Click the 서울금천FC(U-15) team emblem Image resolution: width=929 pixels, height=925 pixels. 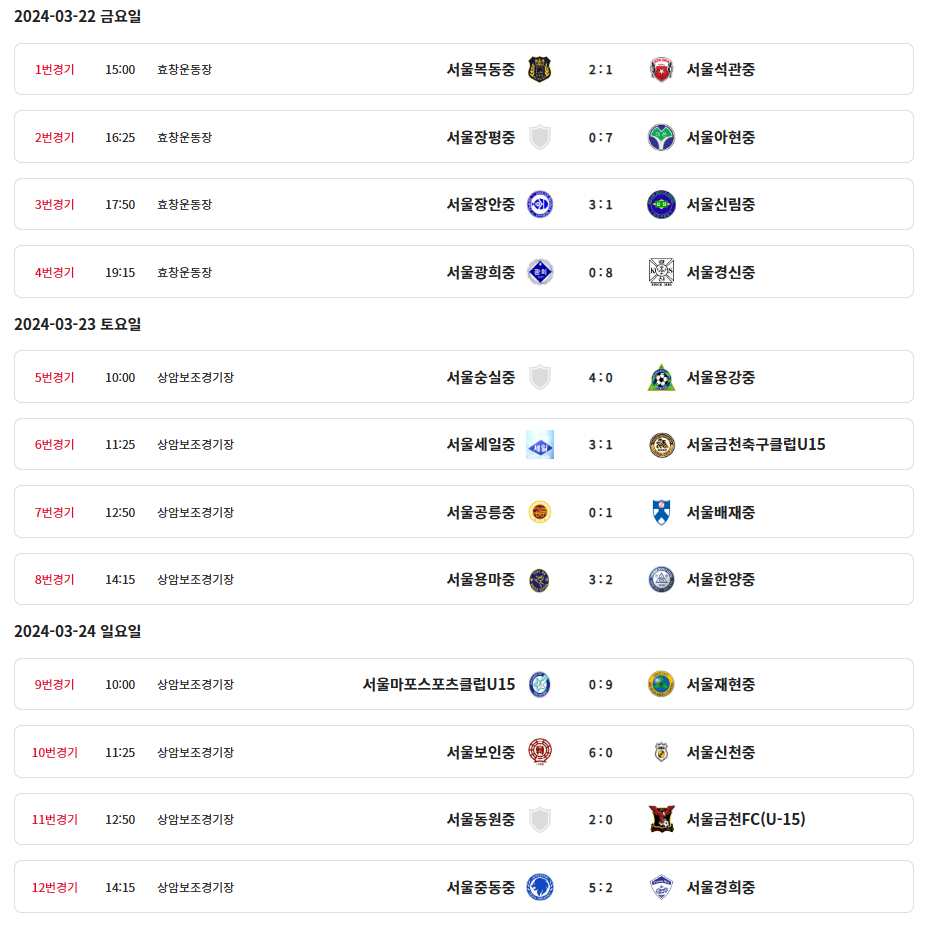coord(661,820)
